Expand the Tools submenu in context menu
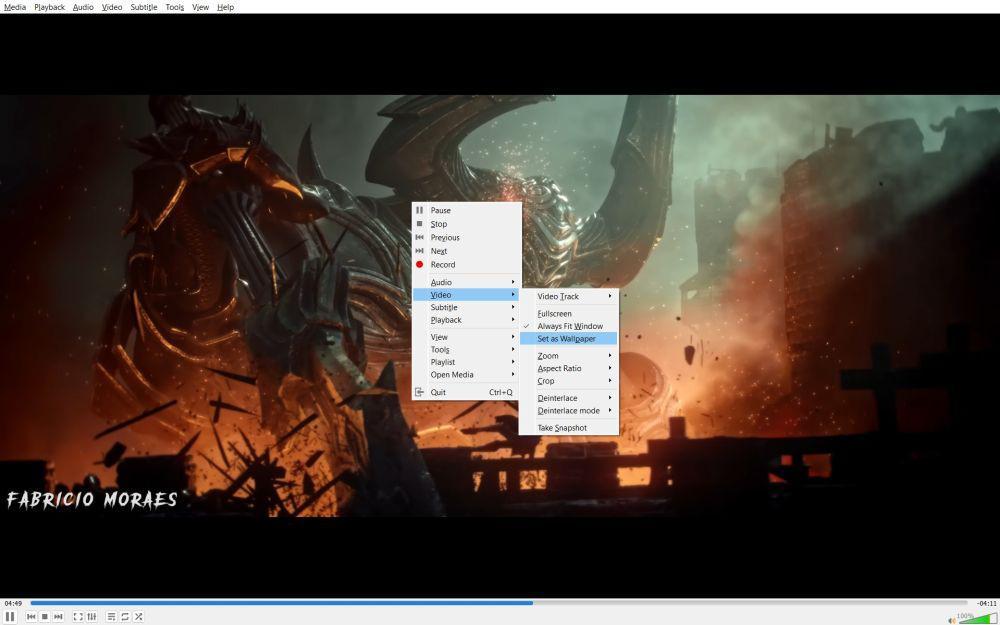Screen dimensions: 1000x625 point(467,349)
